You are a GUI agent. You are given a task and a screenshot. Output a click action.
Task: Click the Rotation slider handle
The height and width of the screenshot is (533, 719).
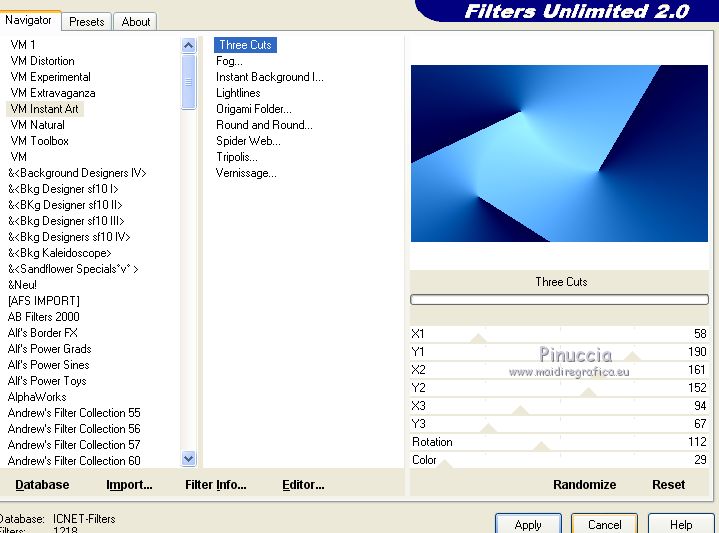coord(542,446)
